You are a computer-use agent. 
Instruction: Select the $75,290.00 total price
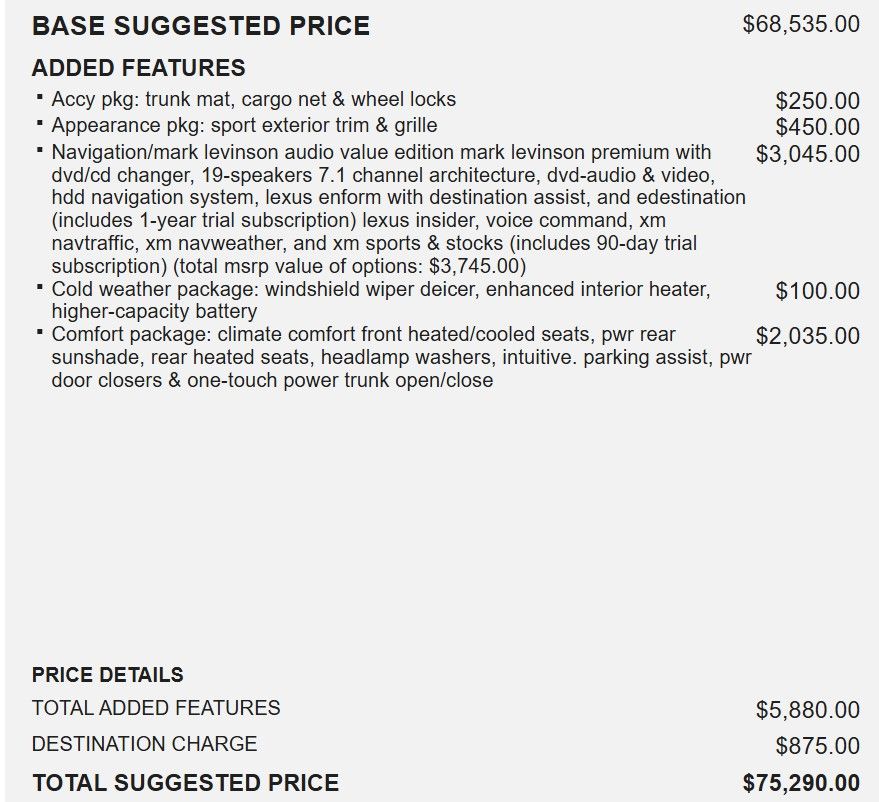click(x=800, y=783)
